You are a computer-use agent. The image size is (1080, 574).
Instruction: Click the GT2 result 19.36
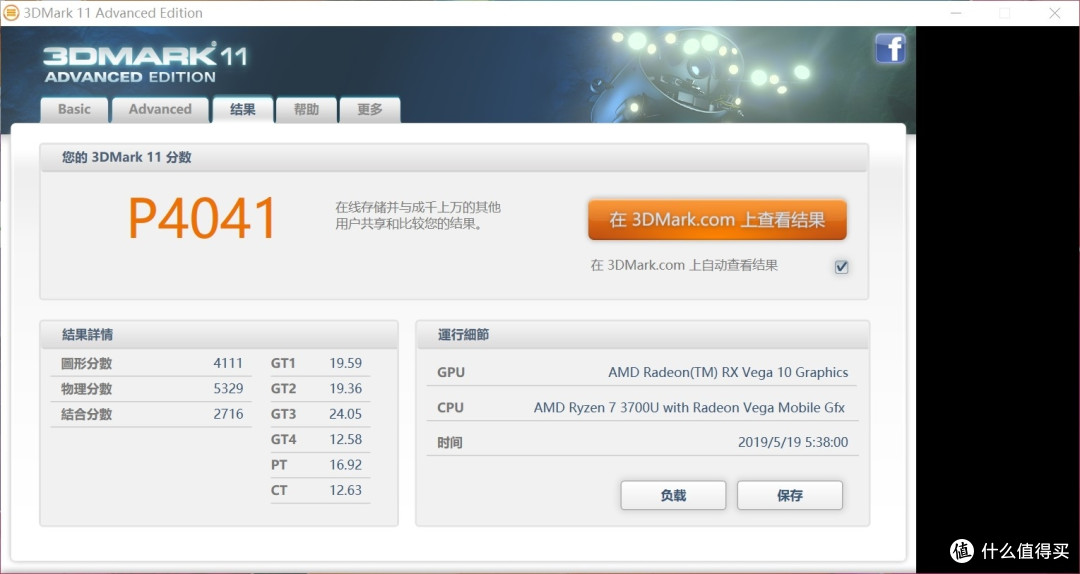click(x=345, y=389)
